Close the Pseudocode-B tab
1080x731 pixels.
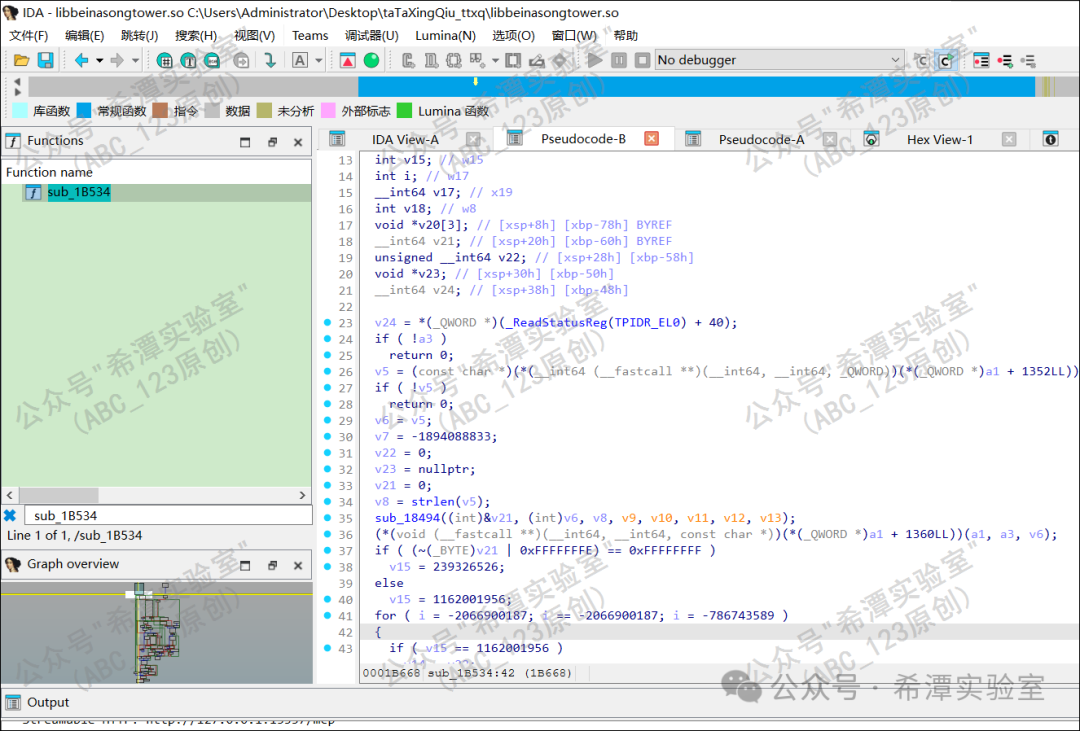coord(652,139)
